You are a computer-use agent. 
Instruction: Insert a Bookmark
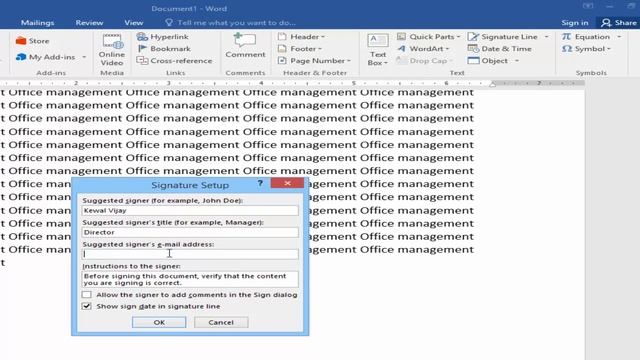tap(164, 49)
